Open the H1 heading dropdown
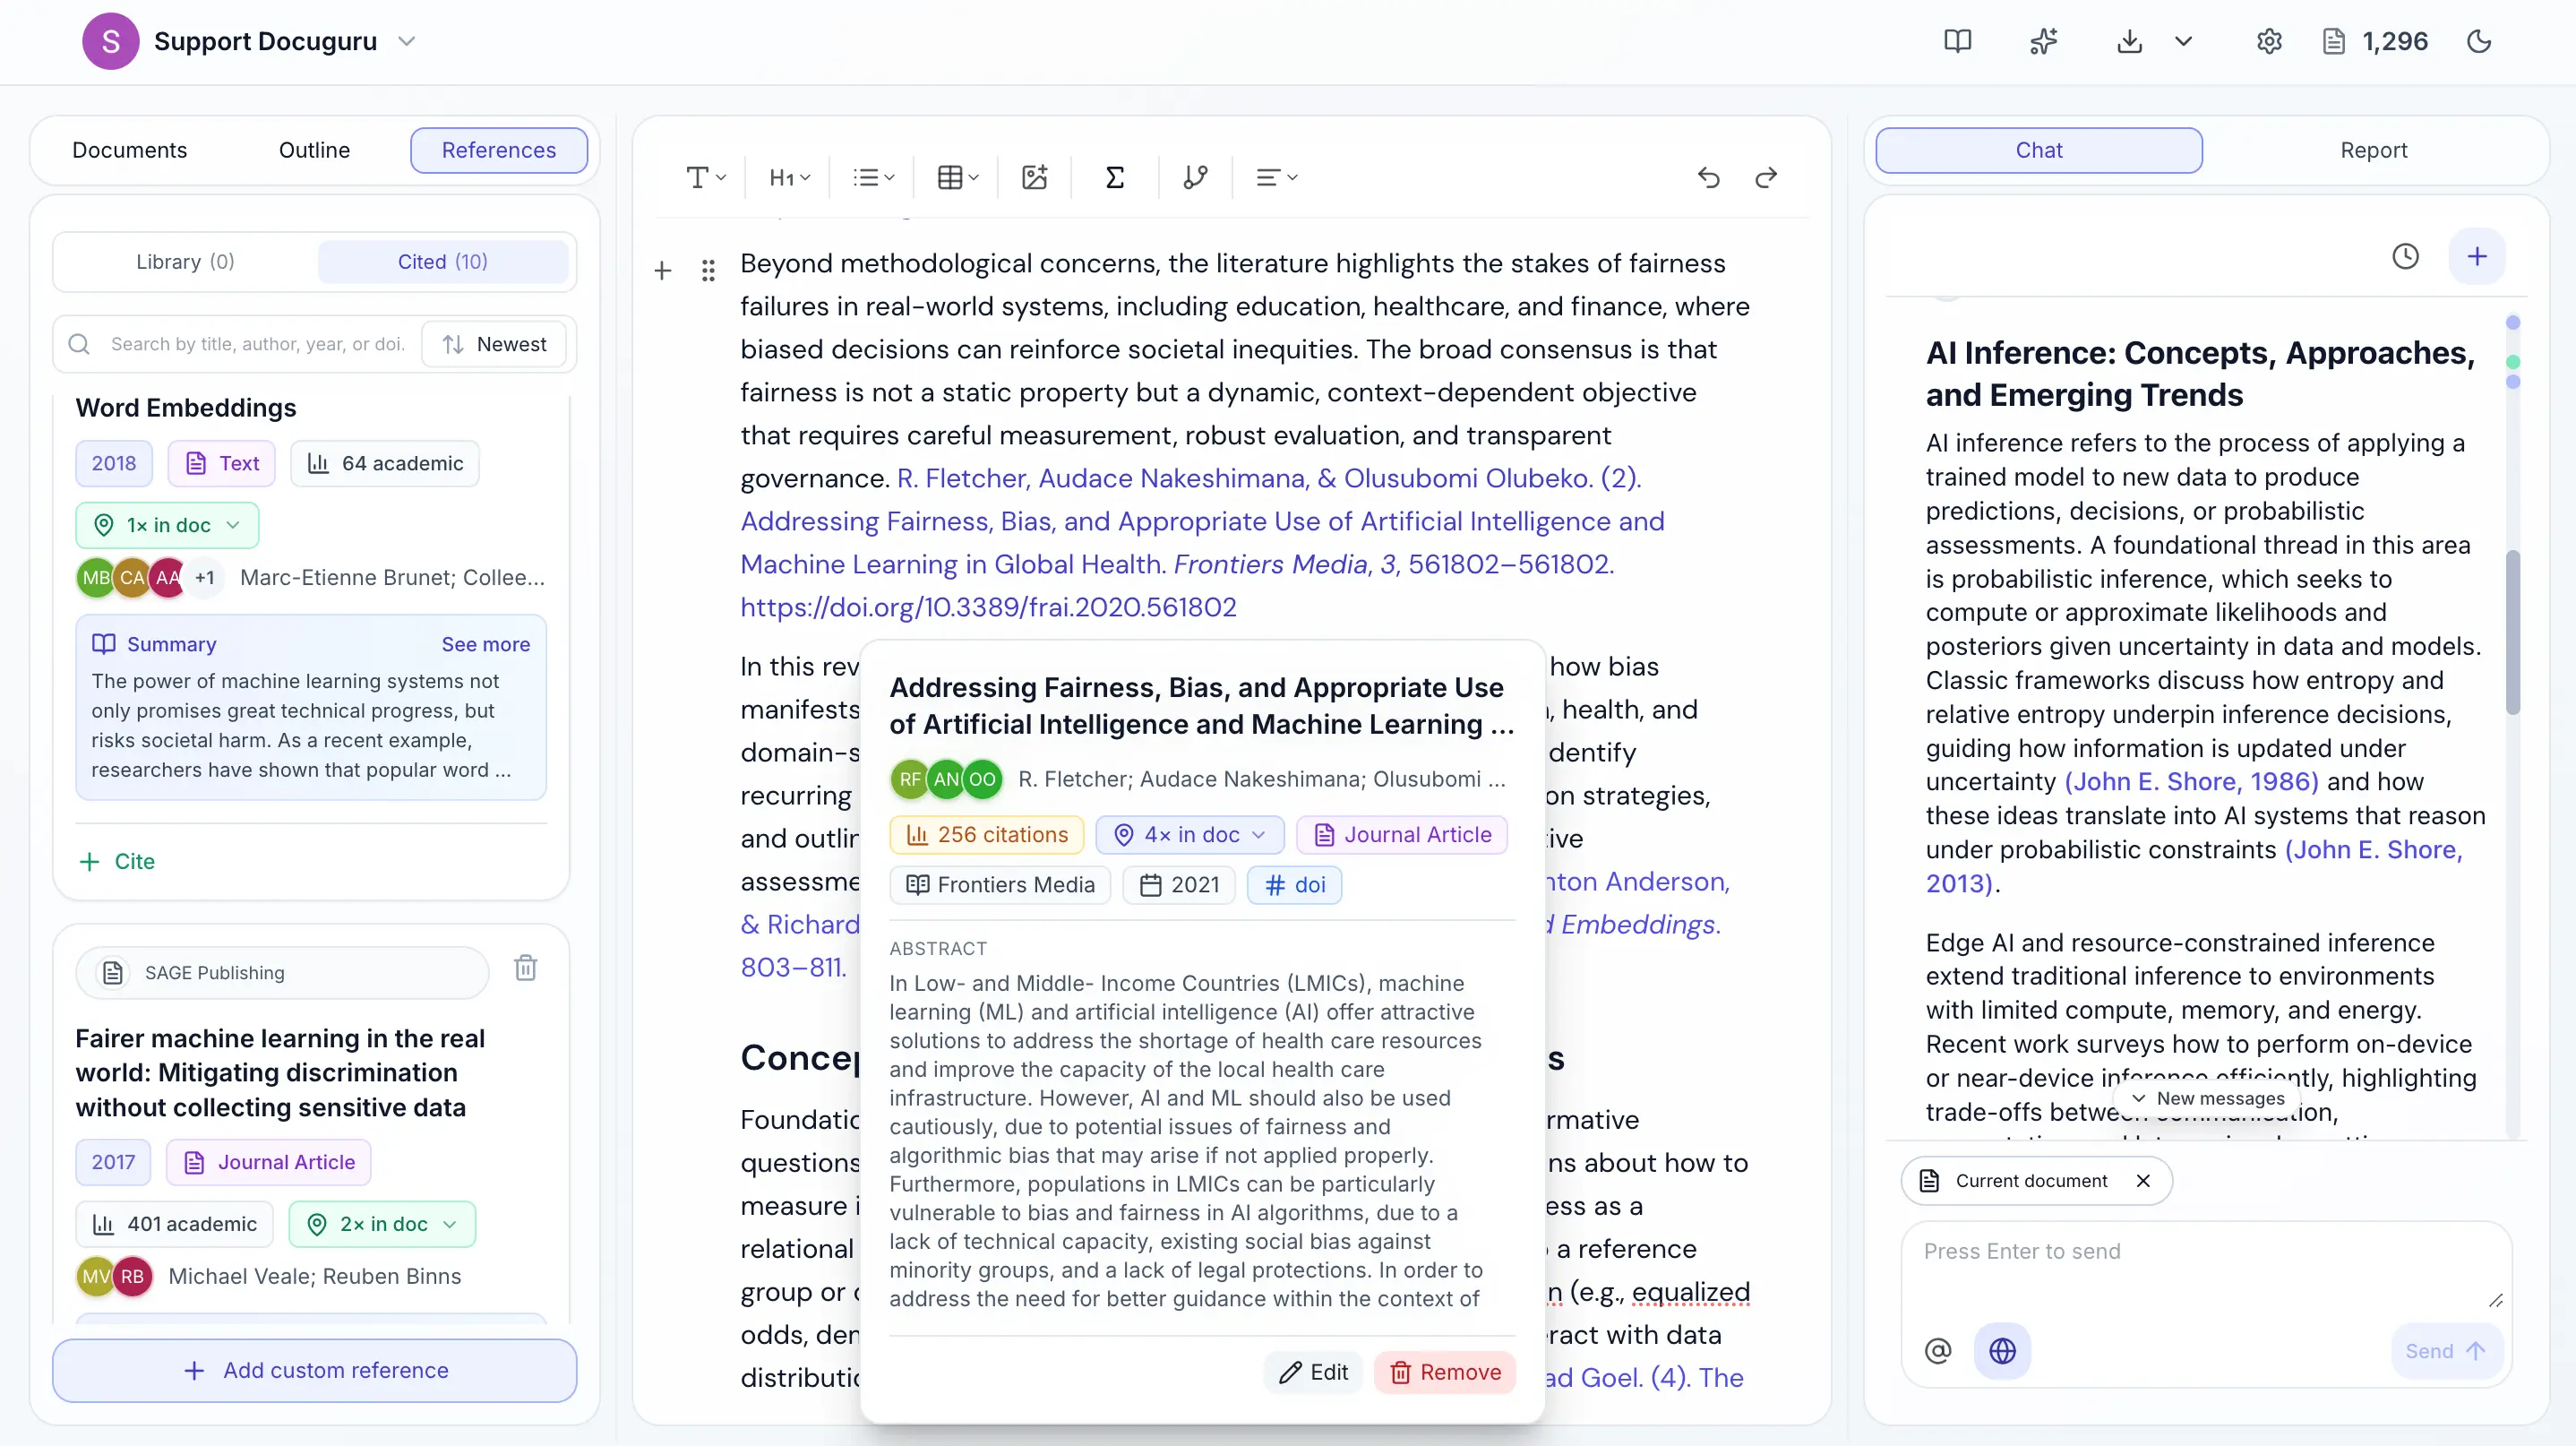This screenshot has width=2576, height=1446. 788,177
